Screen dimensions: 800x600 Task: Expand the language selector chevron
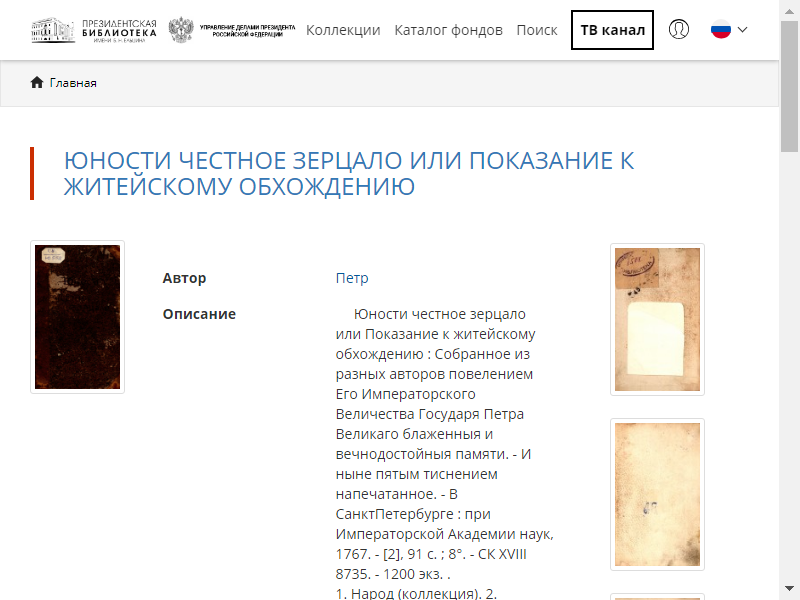point(742,30)
